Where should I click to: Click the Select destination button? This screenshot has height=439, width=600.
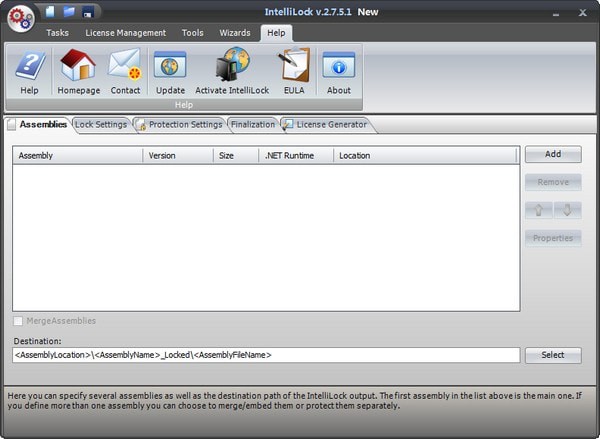click(x=553, y=355)
